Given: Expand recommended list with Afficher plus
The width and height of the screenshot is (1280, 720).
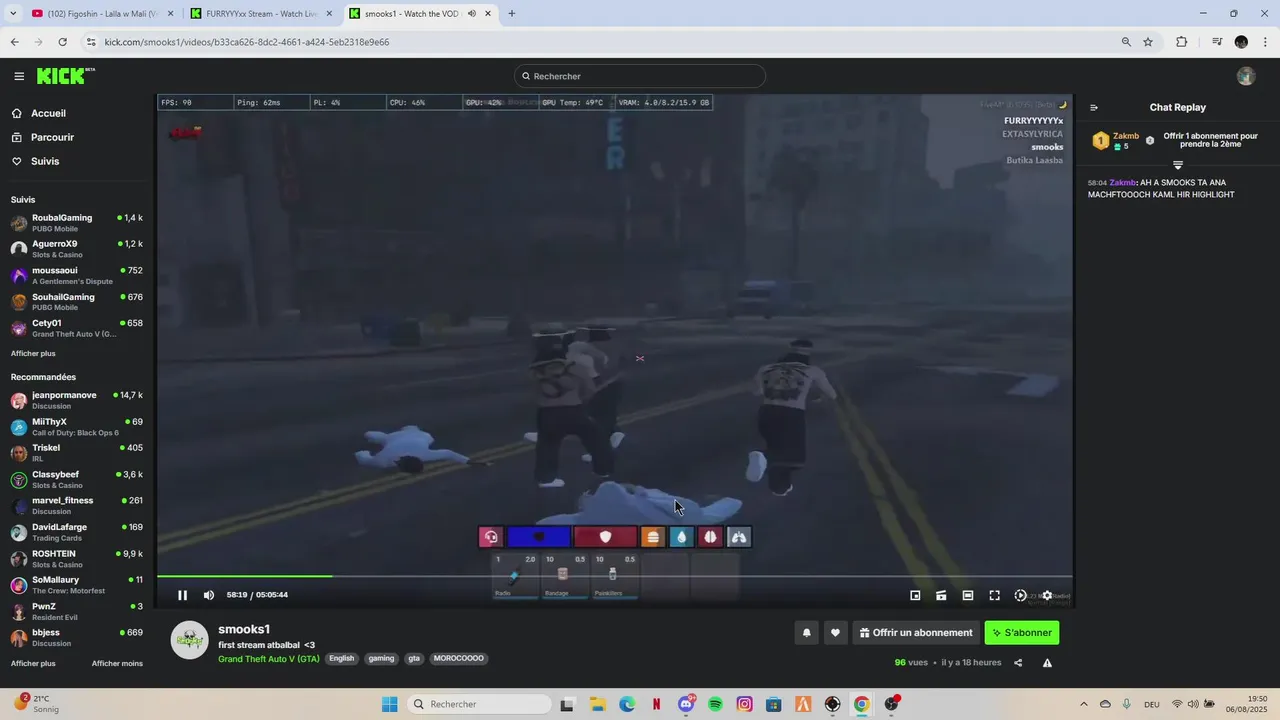Looking at the screenshot, I should coord(33,663).
